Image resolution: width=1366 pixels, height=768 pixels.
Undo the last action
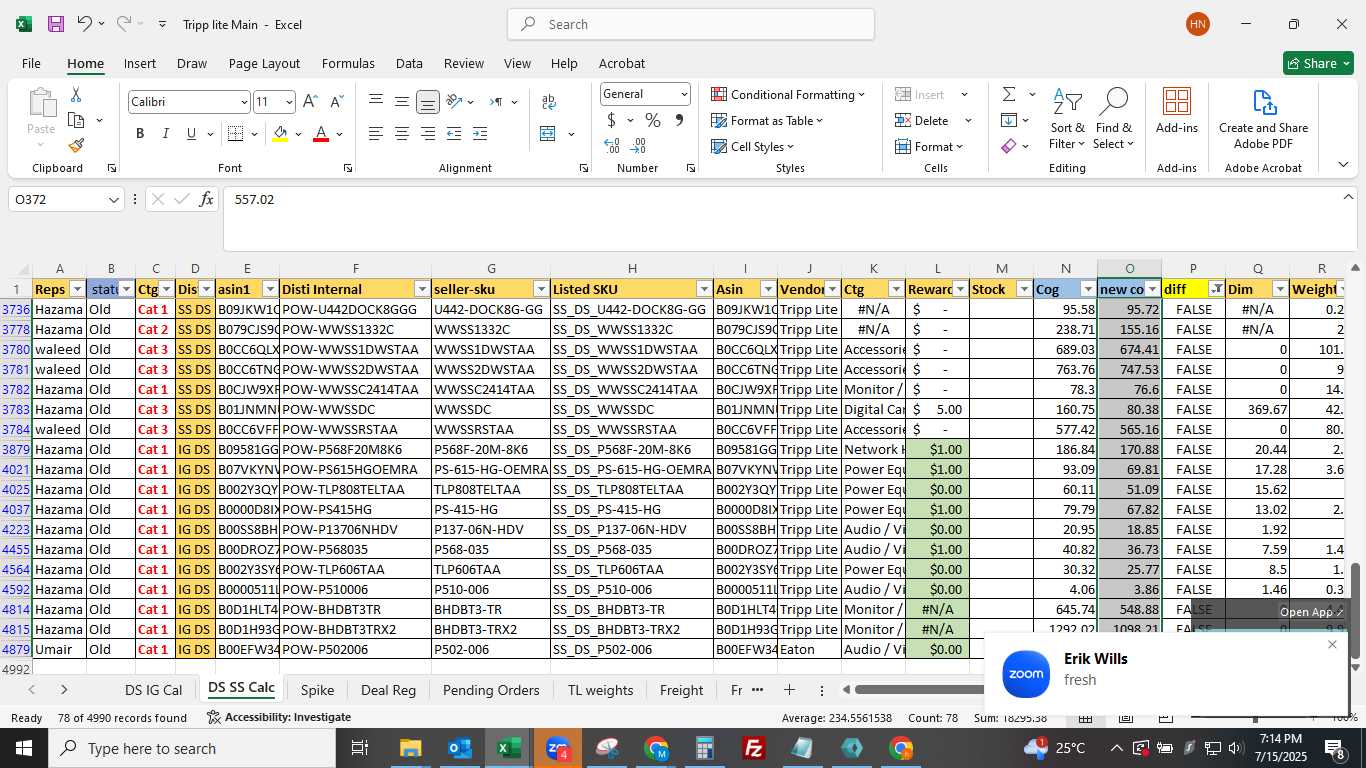pos(85,24)
